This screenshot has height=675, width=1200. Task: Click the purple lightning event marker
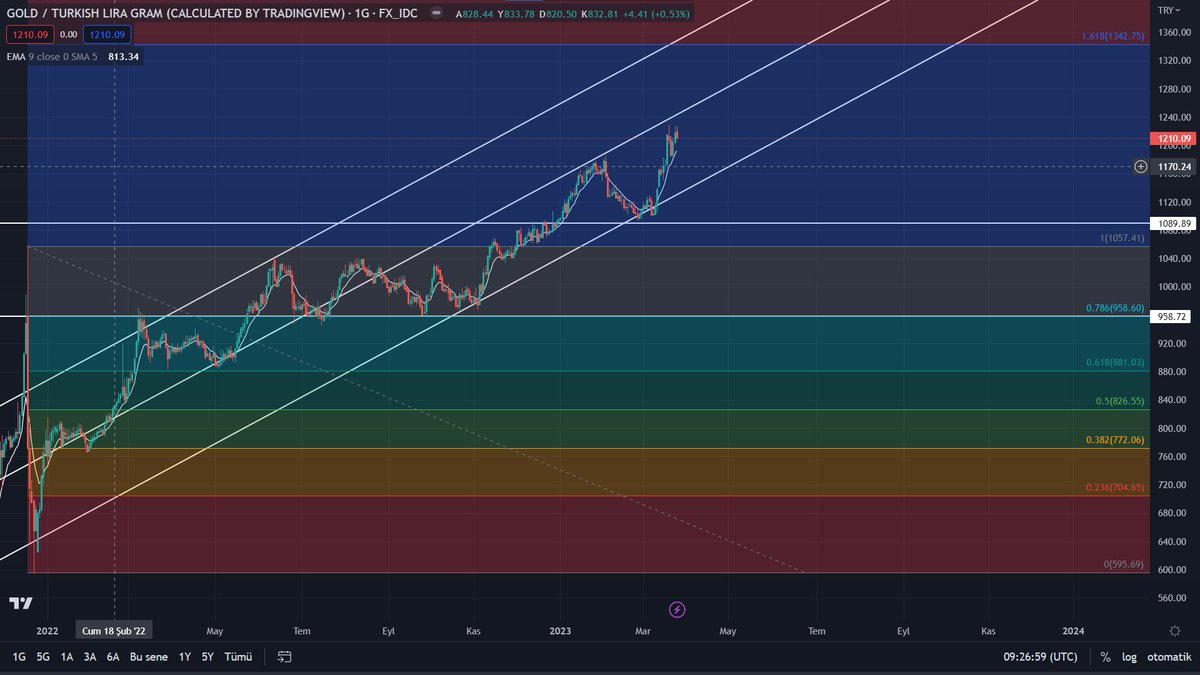click(677, 609)
